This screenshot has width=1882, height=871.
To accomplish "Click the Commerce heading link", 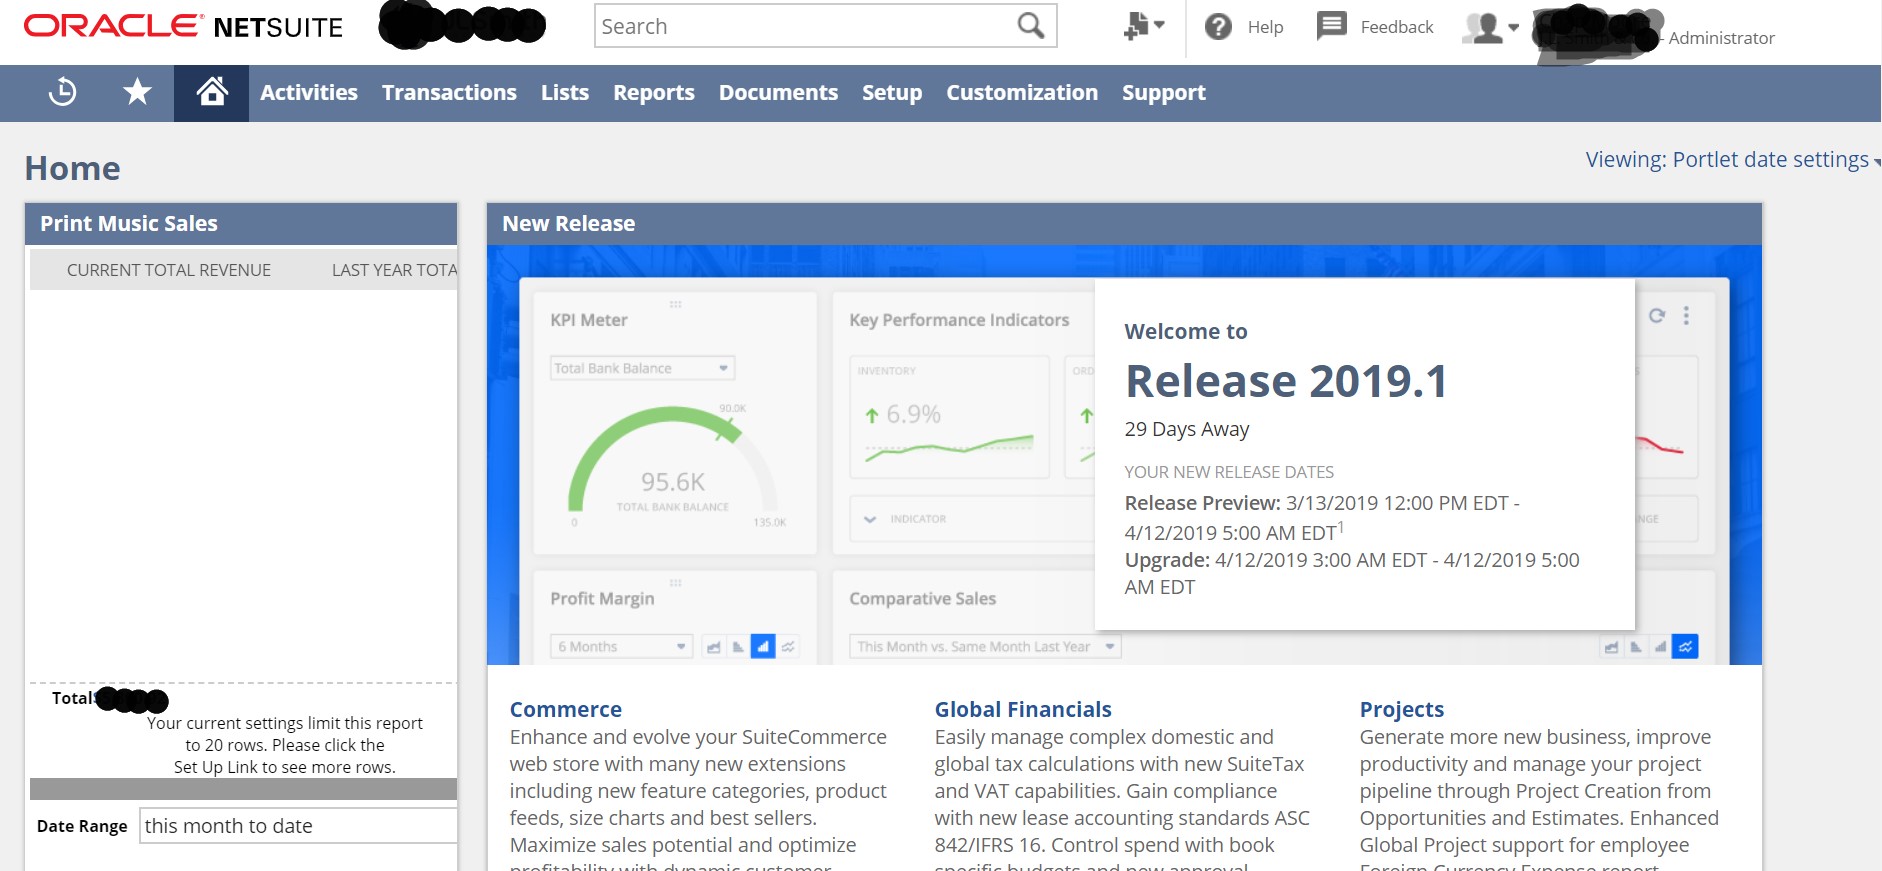I will click(565, 709).
